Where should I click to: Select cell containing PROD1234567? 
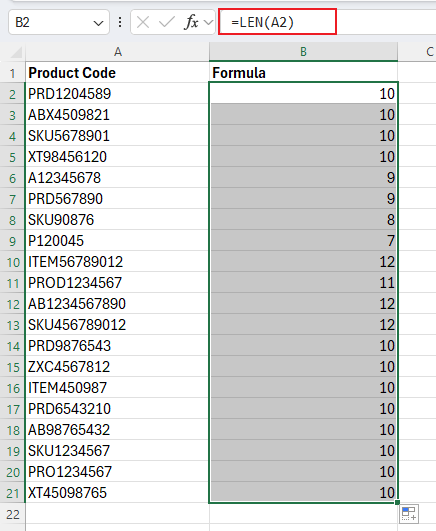point(117,283)
